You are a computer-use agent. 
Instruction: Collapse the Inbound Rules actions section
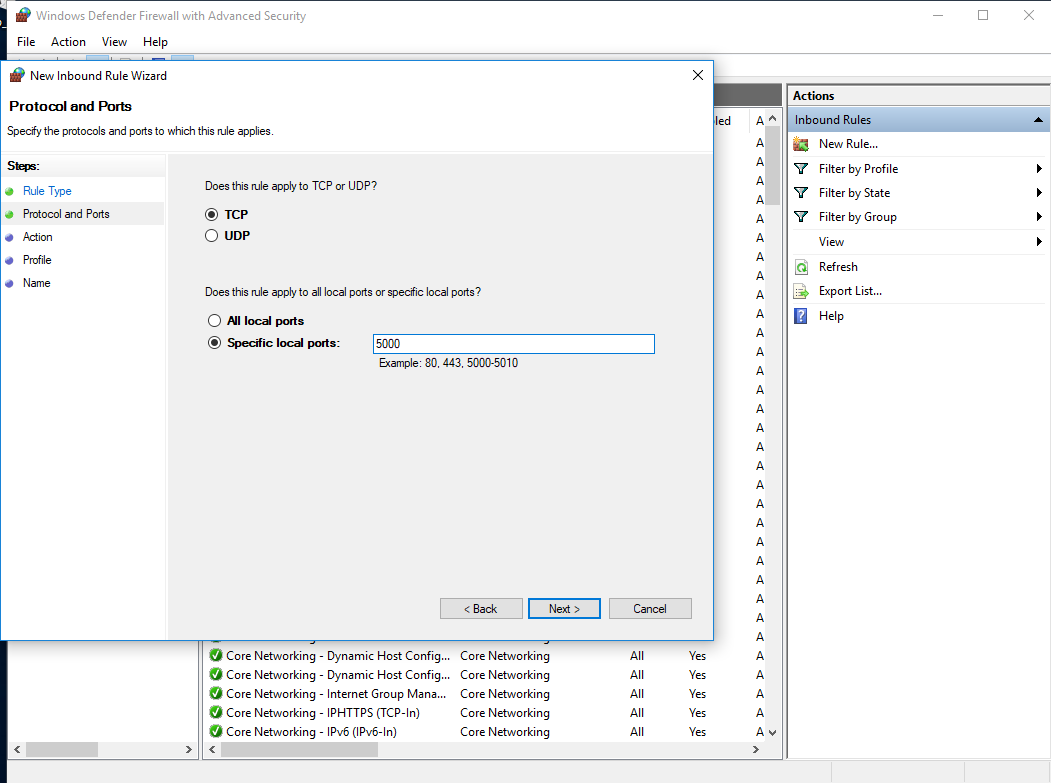click(1038, 120)
